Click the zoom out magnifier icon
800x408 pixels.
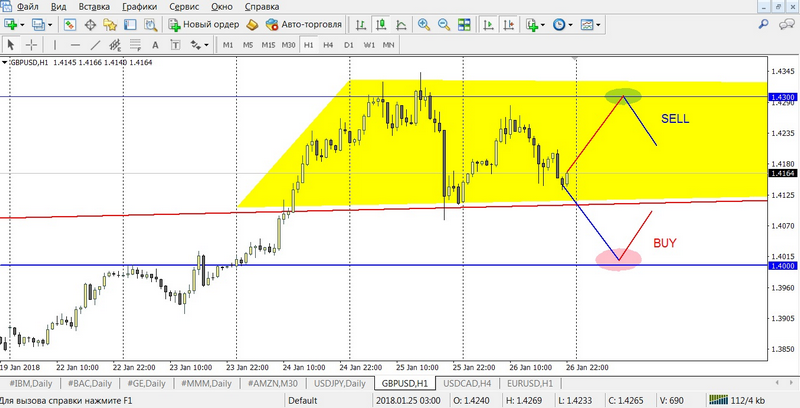click(x=443, y=25)
